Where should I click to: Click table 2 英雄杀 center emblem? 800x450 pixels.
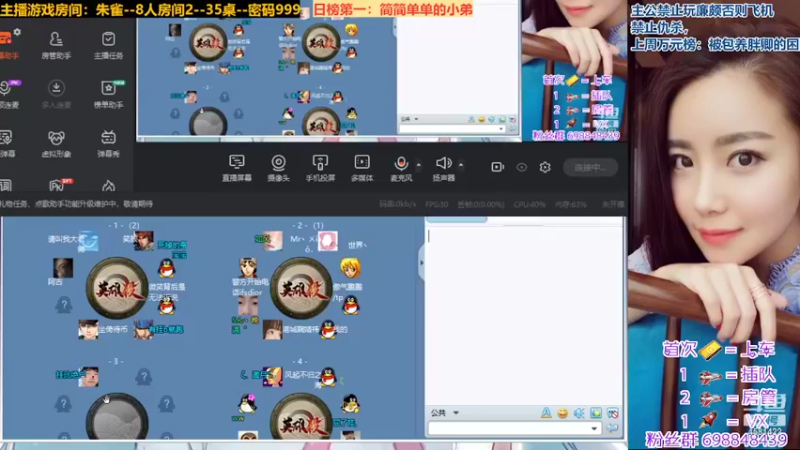click(x=301, y=288)
